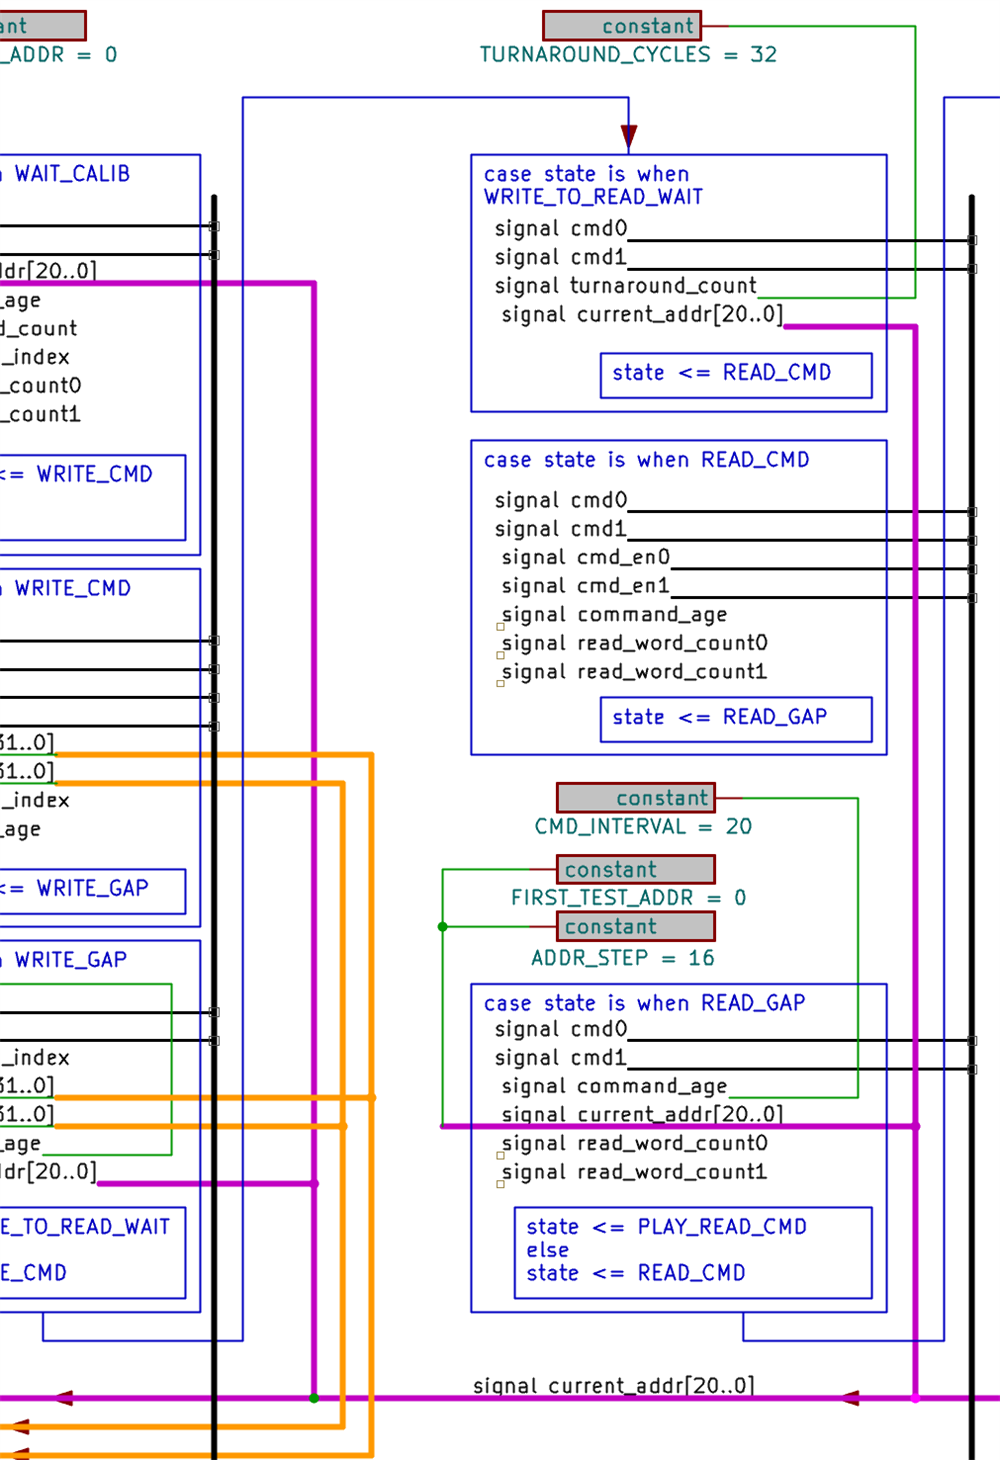This screenshot has width=1000, height=1460.
Task: Click the "TURNAROUND_CYCLES = 32" label
Action: 628,55
